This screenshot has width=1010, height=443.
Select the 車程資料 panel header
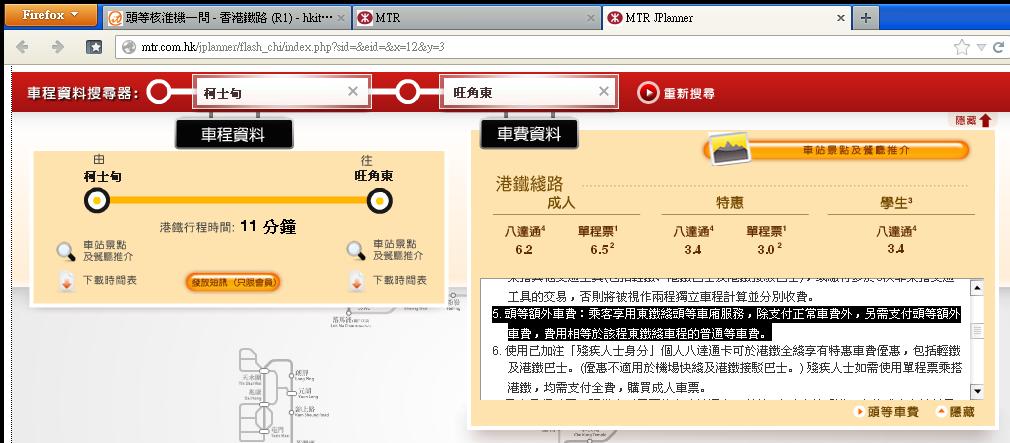pos(234,135)
